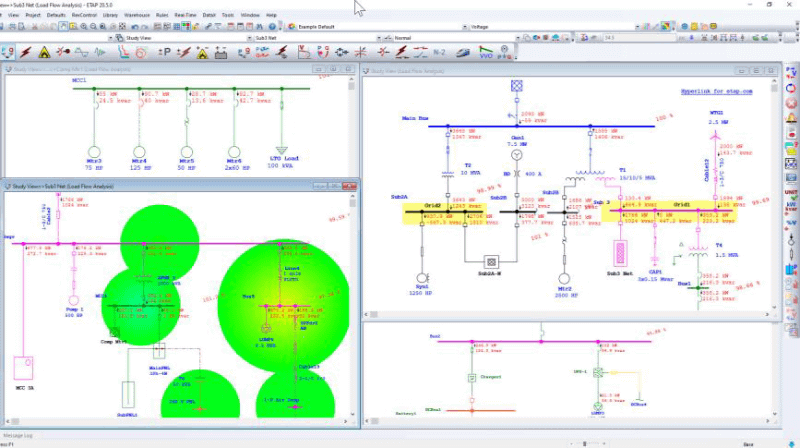Select the Mtr4 125 HP motor symbol
The height and width of the screenshot is (448, 800).
click(139, 152)
